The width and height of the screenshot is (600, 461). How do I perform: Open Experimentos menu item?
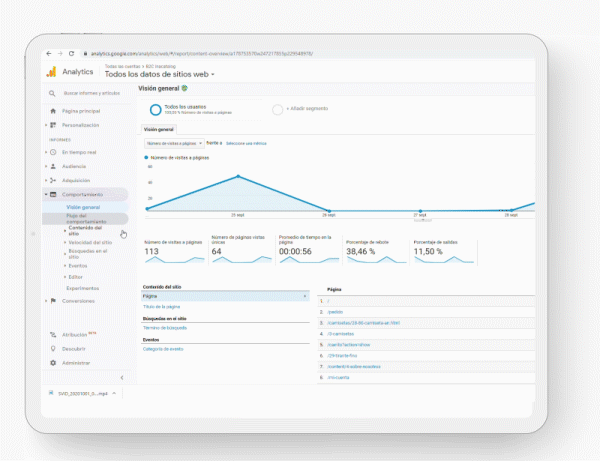[x=83, y=288]
